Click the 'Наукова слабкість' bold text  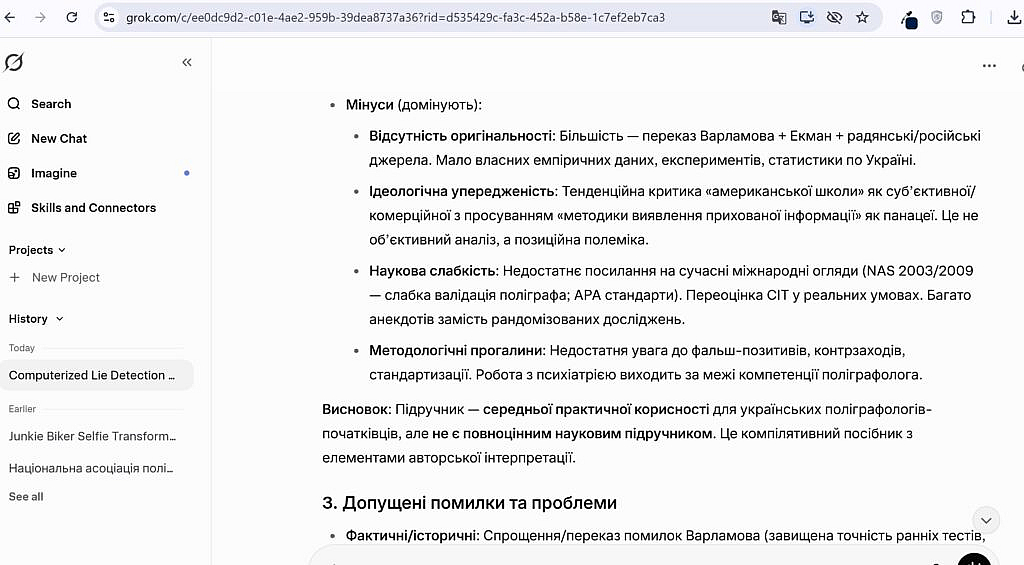[432, 271]
